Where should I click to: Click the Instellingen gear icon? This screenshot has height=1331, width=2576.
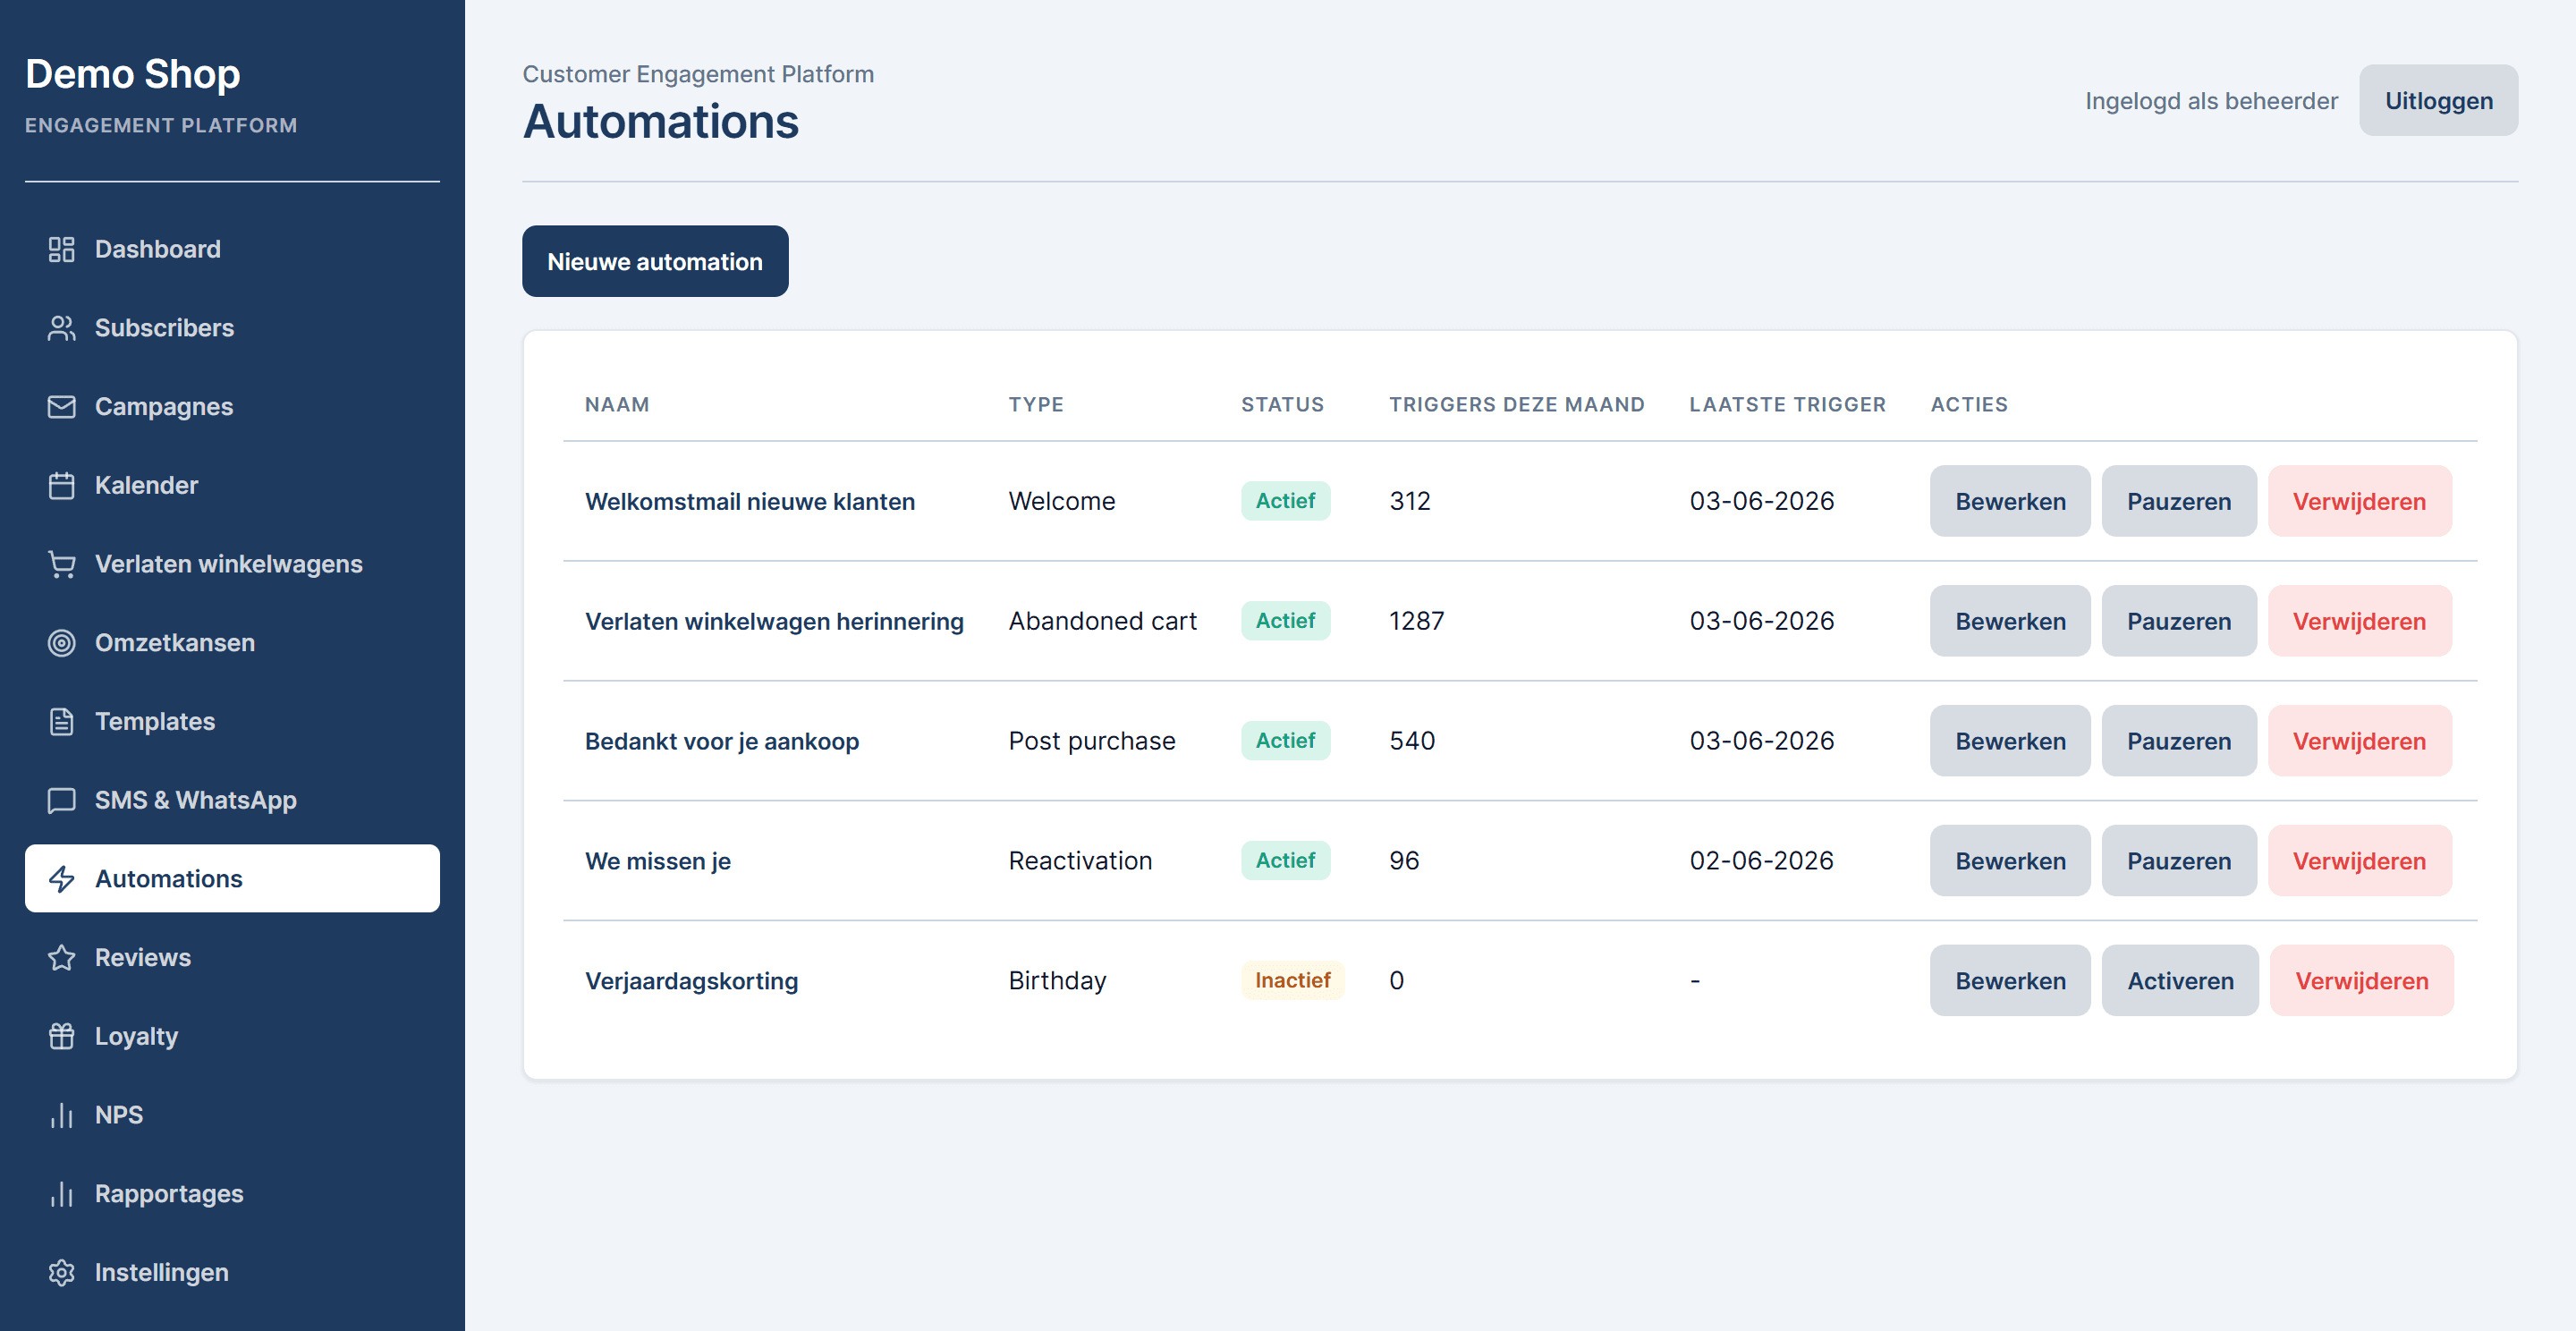pyautogui.click(x=61, y=1273)
